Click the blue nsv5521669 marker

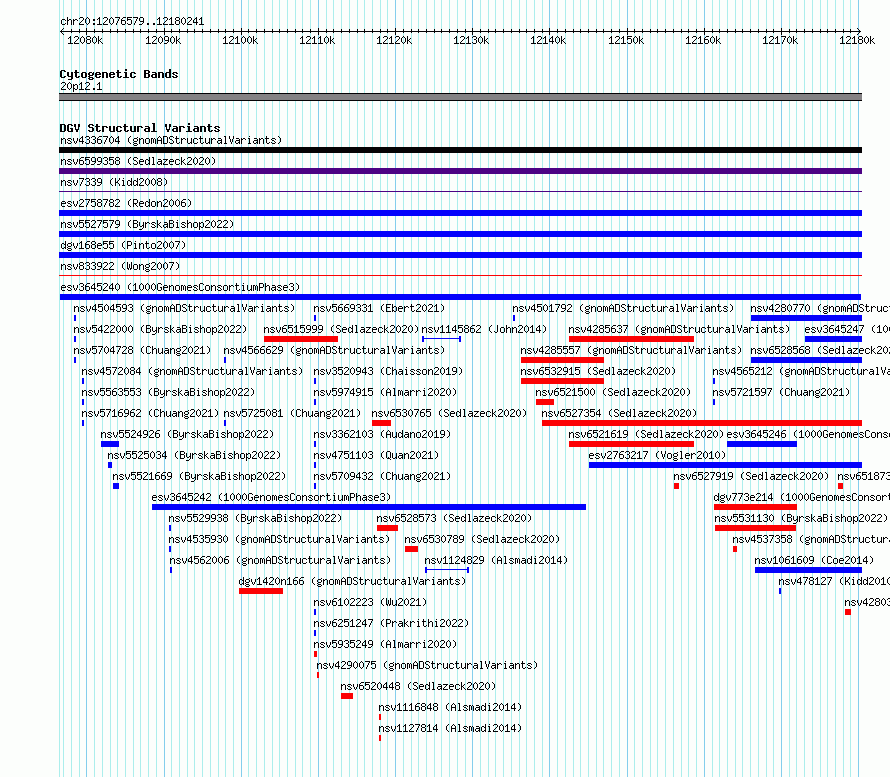(x=116, y=486)
